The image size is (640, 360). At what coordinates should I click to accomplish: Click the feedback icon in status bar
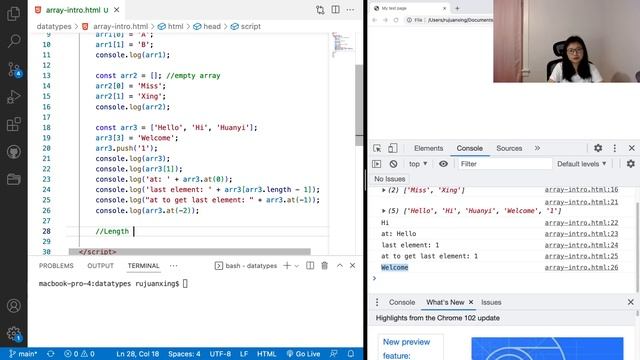[x=333, y=354]
